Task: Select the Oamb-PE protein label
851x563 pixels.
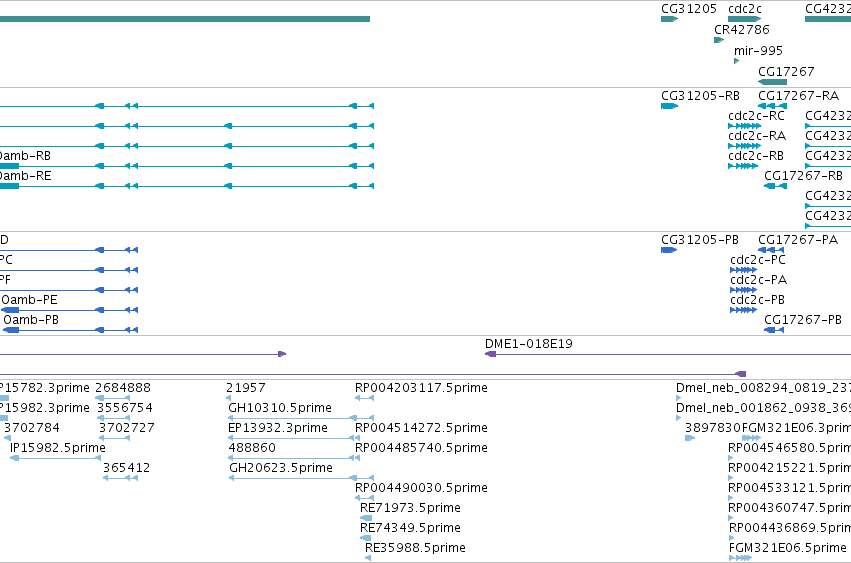Action: click(x=29, y=300)
